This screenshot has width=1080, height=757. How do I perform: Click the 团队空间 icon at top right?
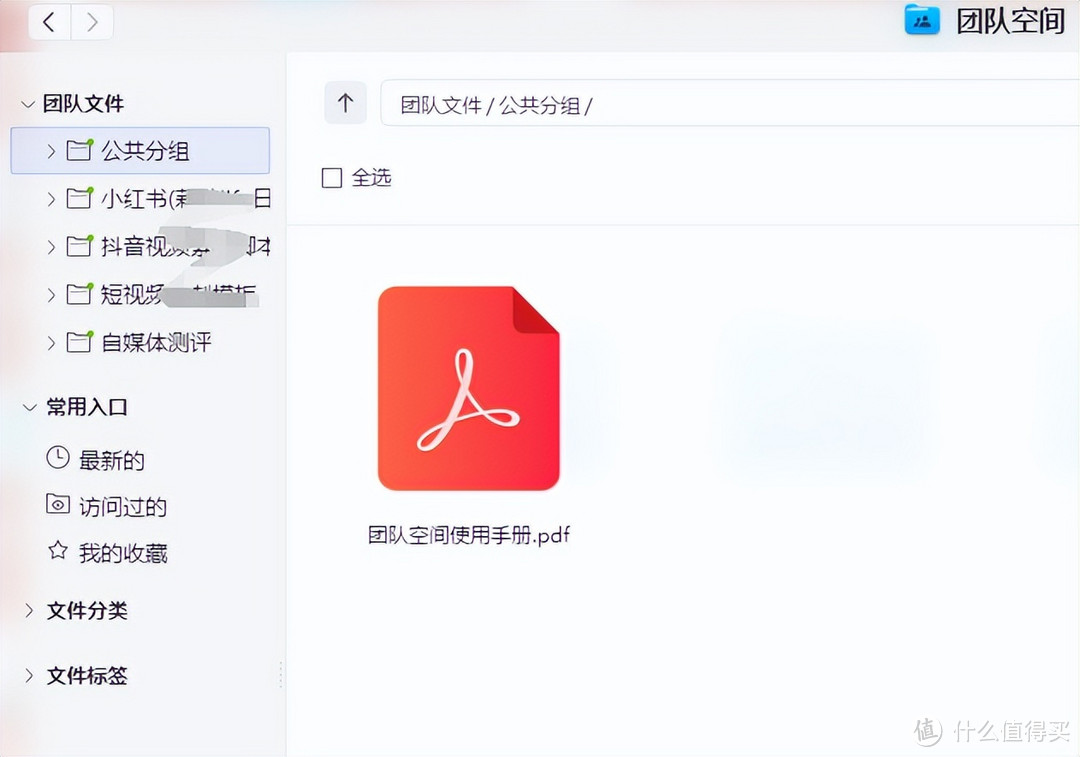click(921, 18)
